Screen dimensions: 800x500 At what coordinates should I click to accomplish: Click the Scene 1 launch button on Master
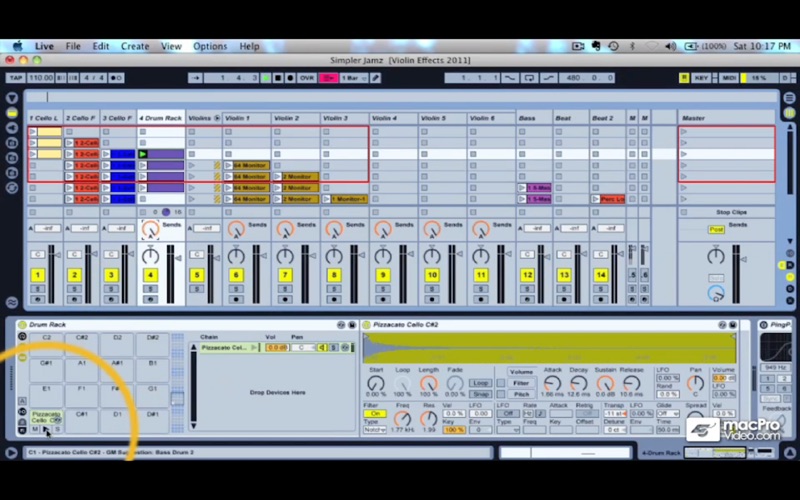pos(684,131)
